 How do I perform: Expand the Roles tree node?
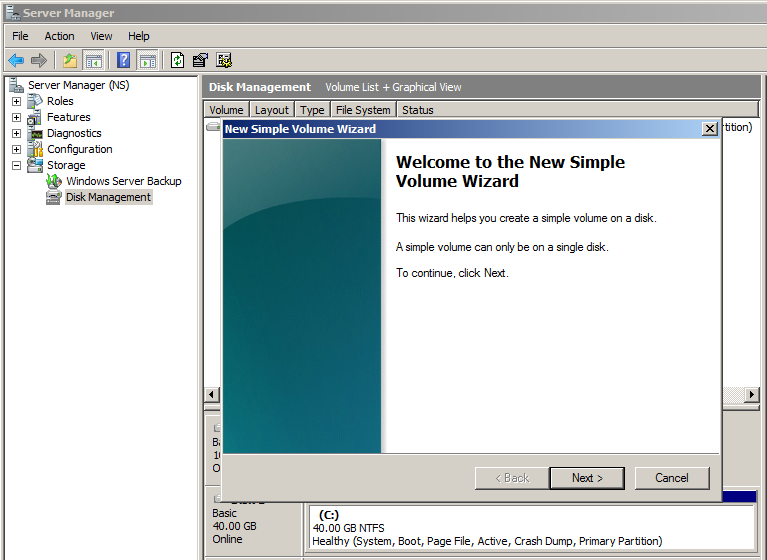[x=17, y=101]
